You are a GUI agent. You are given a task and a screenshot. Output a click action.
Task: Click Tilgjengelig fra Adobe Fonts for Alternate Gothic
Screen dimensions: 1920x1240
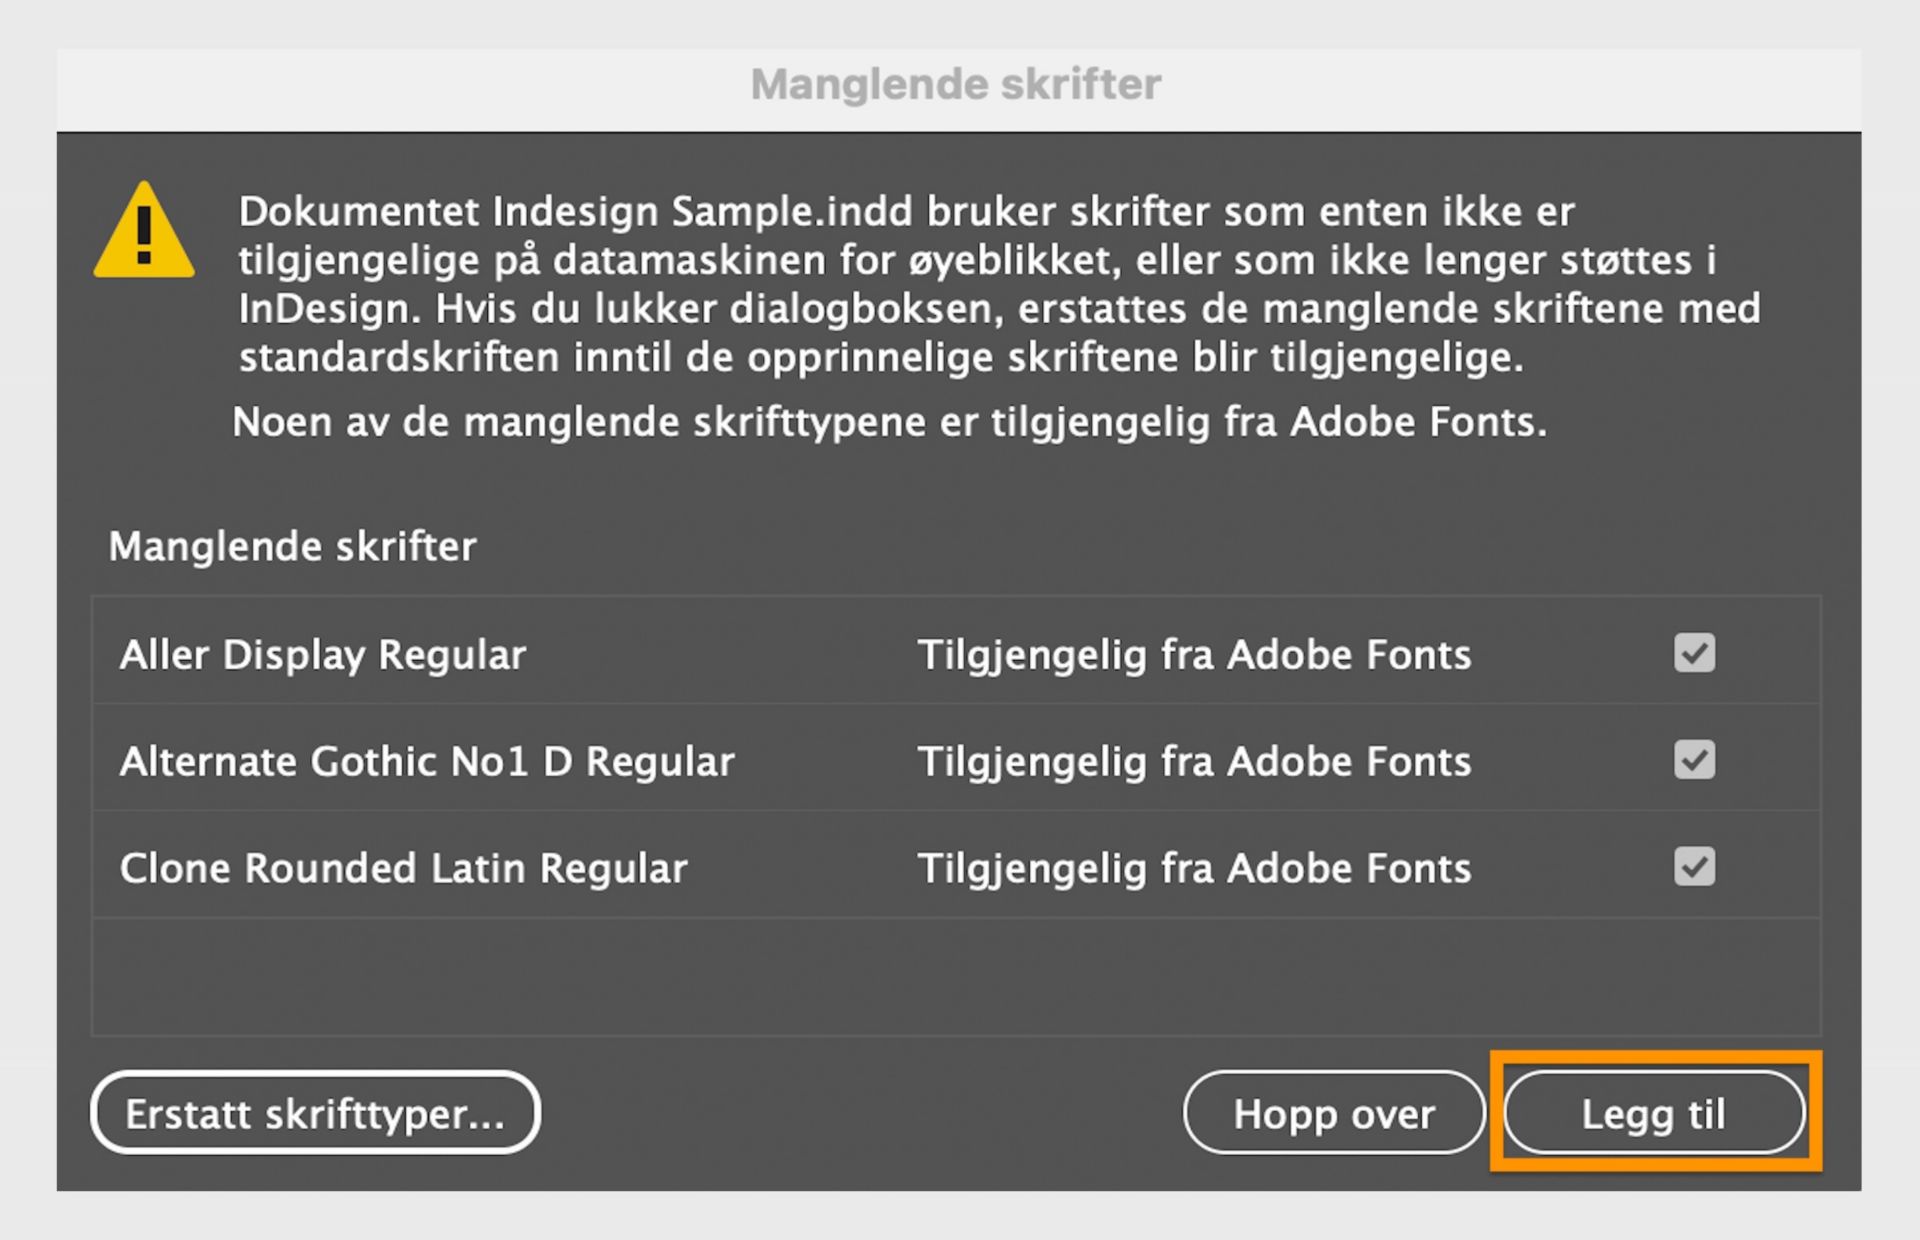click(x=1196, y=760)
